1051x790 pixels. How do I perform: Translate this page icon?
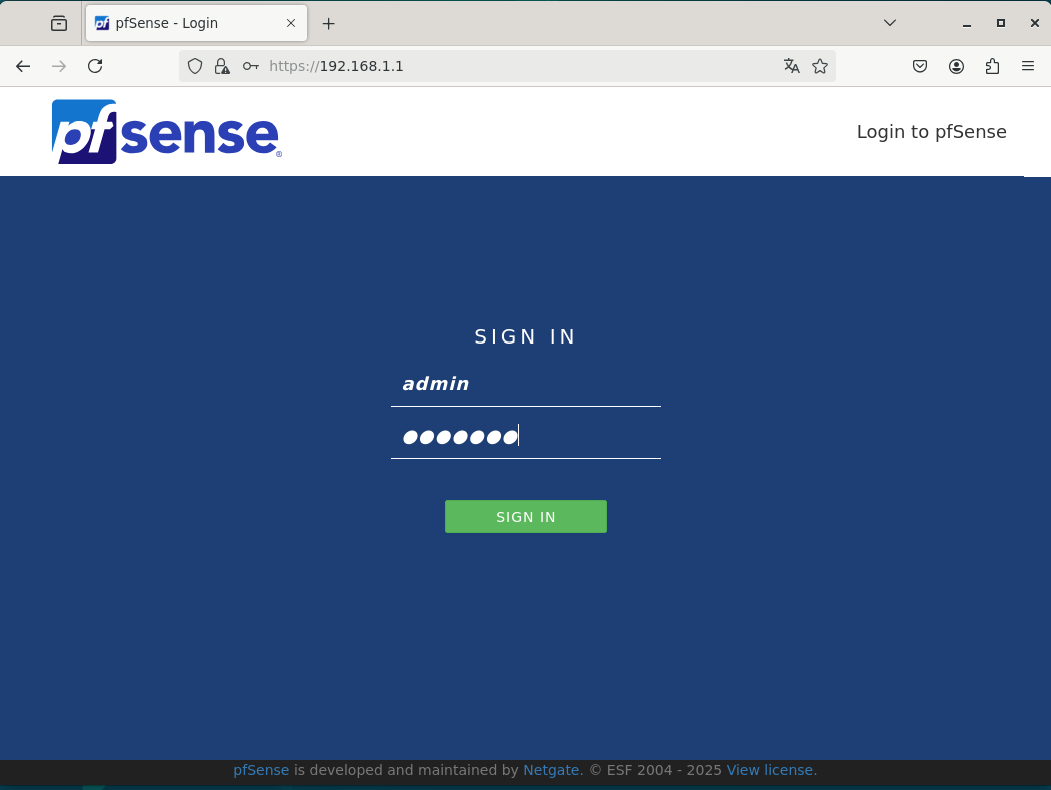pos(792,66)
